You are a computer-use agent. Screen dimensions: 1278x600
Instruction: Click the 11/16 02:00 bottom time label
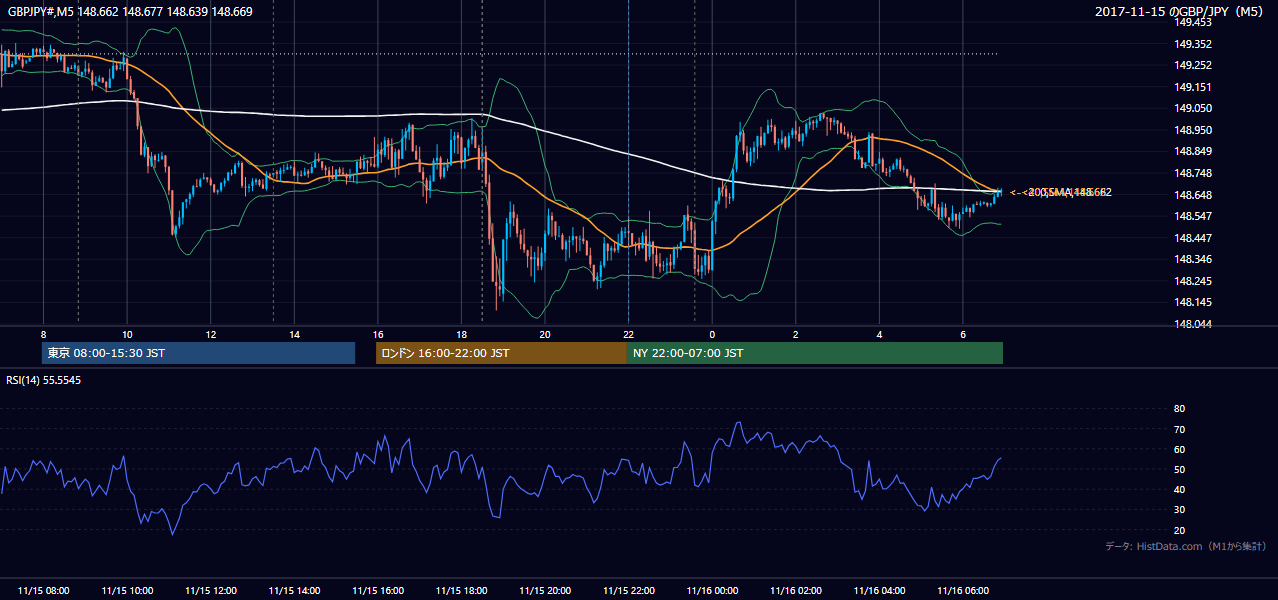point(796,591)
